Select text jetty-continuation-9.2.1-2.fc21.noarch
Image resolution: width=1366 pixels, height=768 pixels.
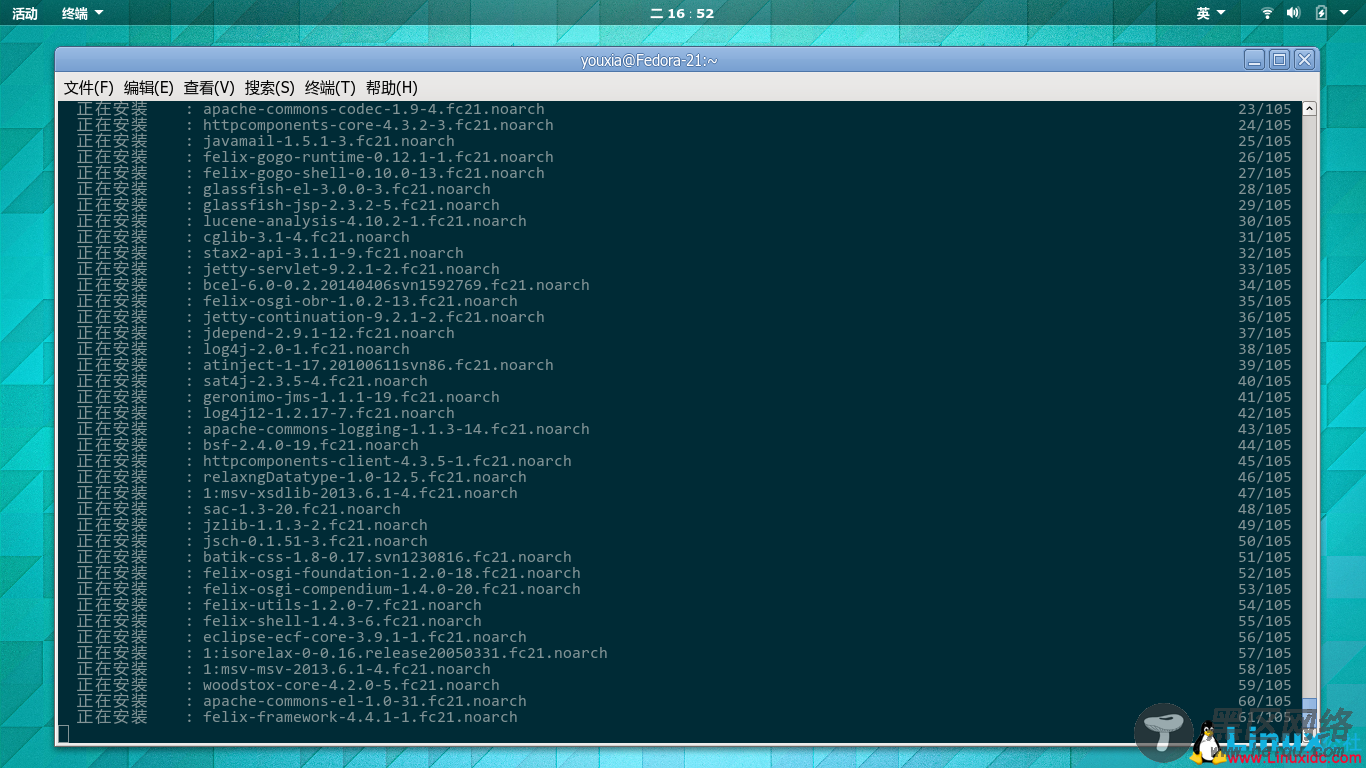(374, 317)
